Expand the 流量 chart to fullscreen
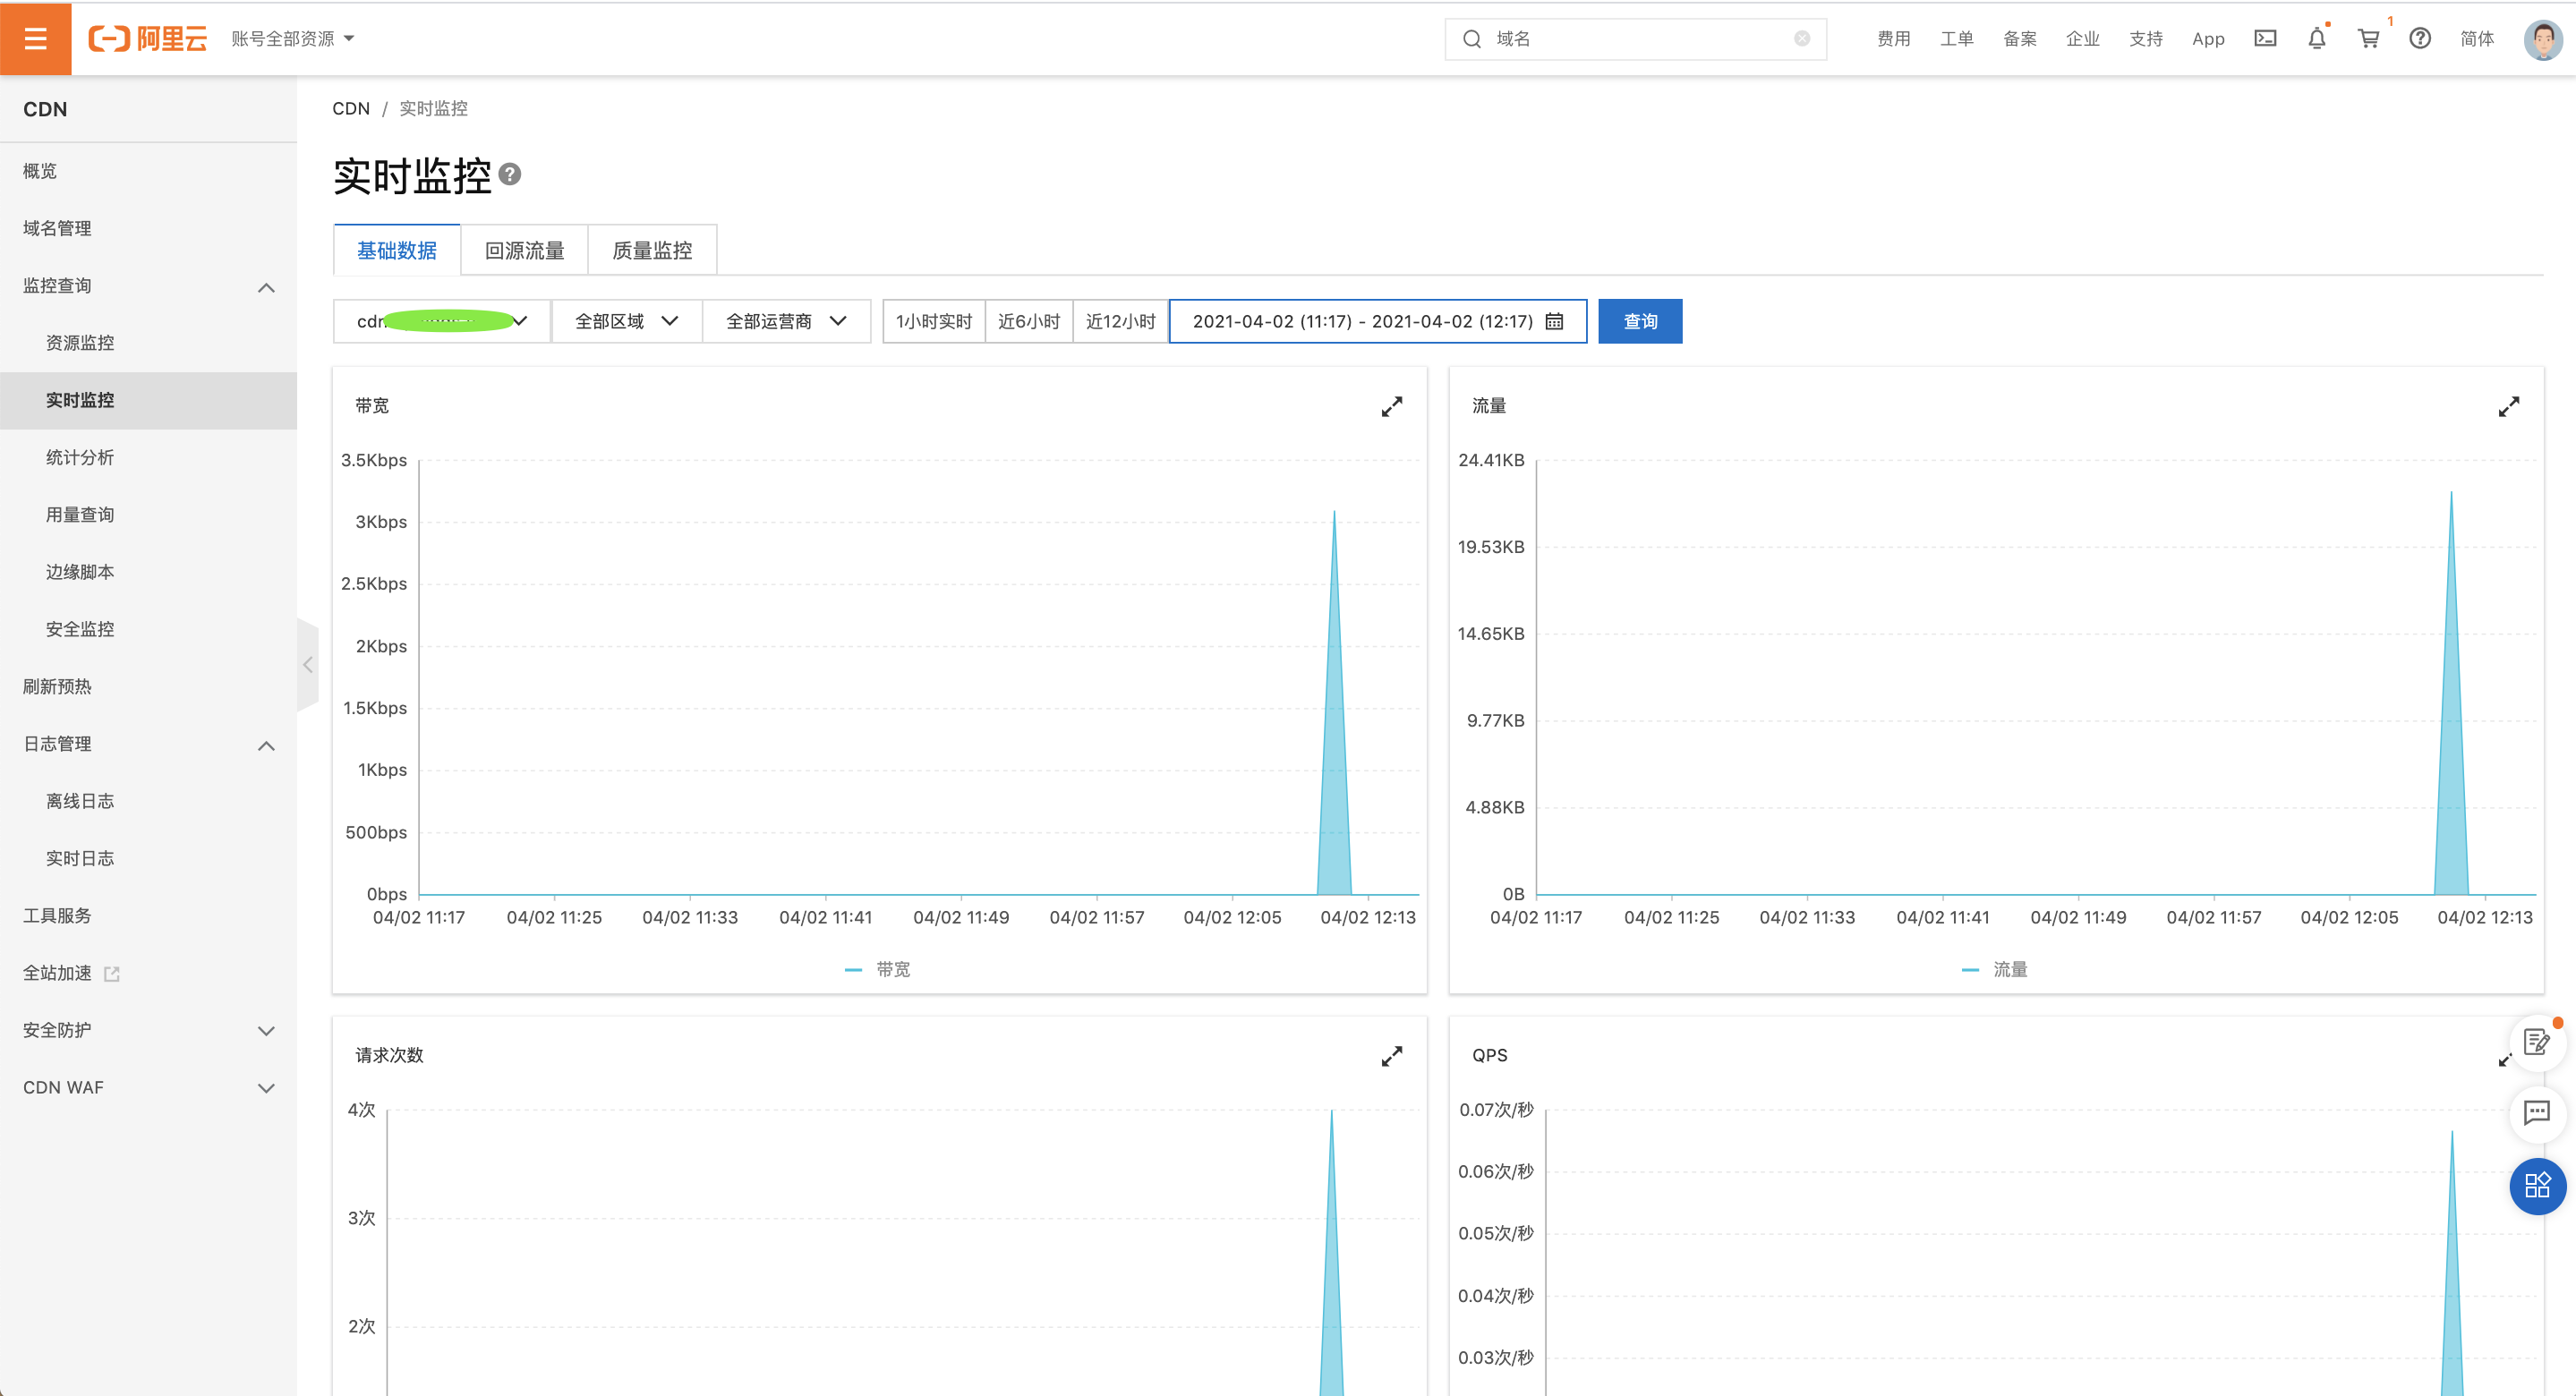 click(x=2508, y=406)
